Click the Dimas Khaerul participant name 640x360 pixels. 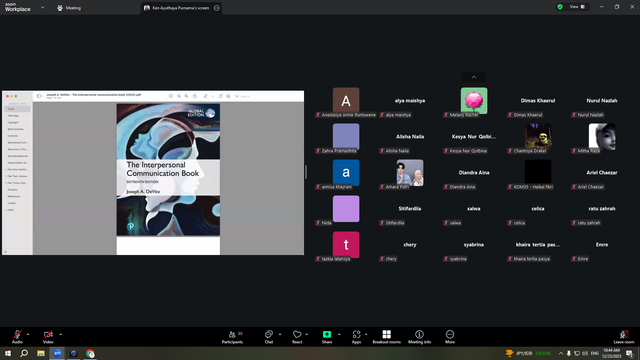click(x=538, y=100)
